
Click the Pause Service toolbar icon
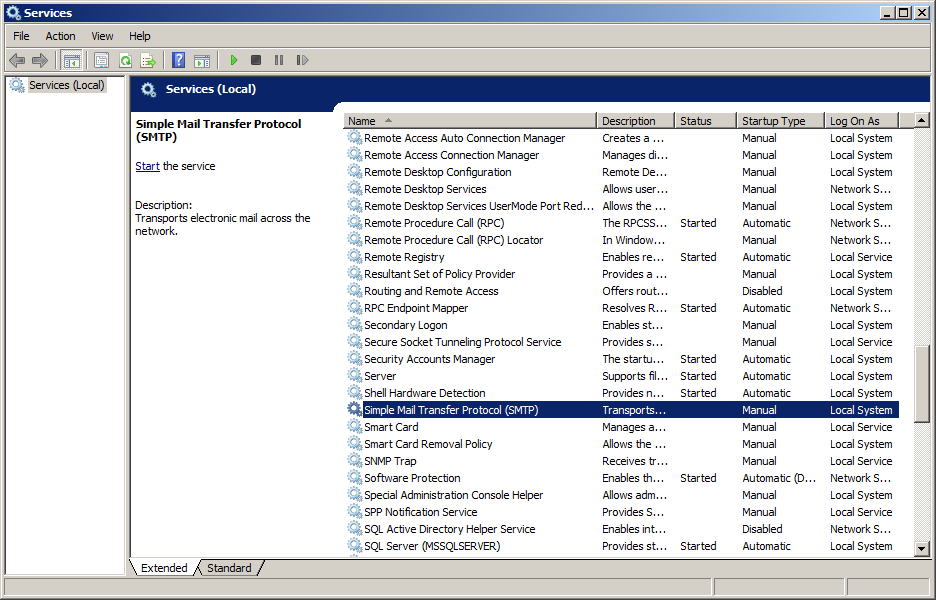(279, 61)
